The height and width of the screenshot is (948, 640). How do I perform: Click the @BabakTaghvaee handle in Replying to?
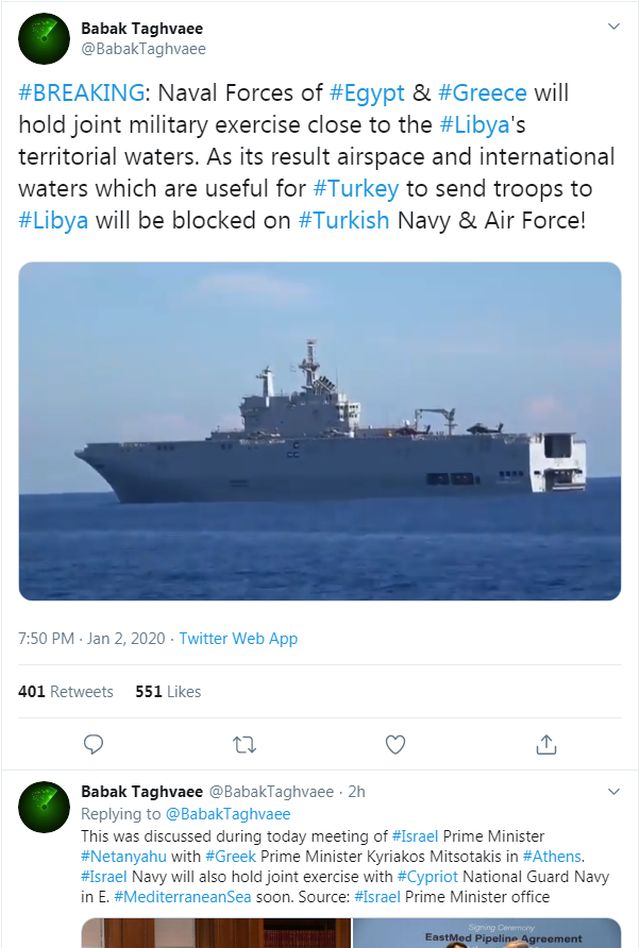[228, 814]
